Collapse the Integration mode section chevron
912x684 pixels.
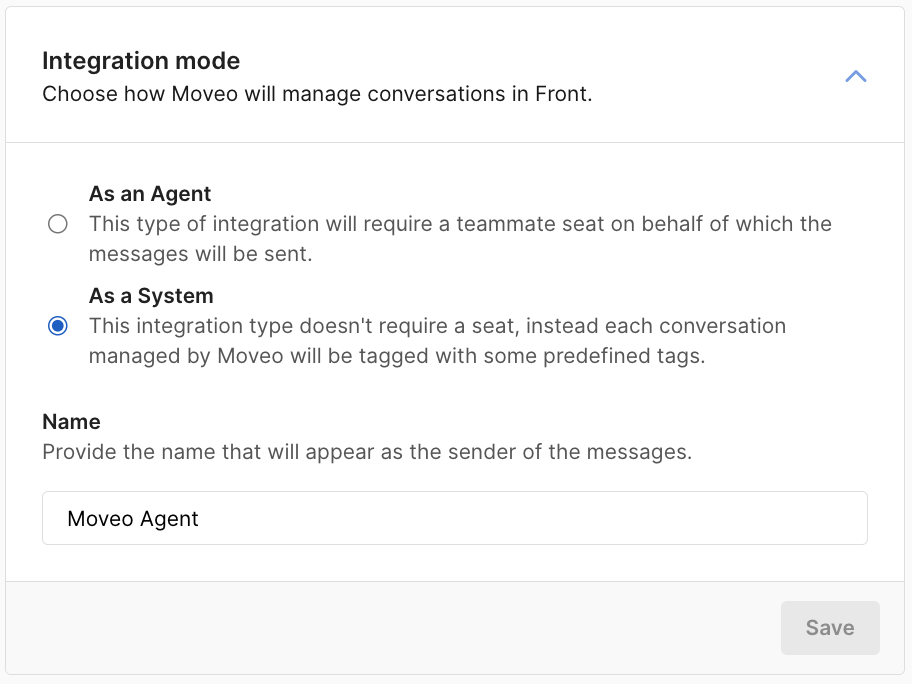(855, 76)
